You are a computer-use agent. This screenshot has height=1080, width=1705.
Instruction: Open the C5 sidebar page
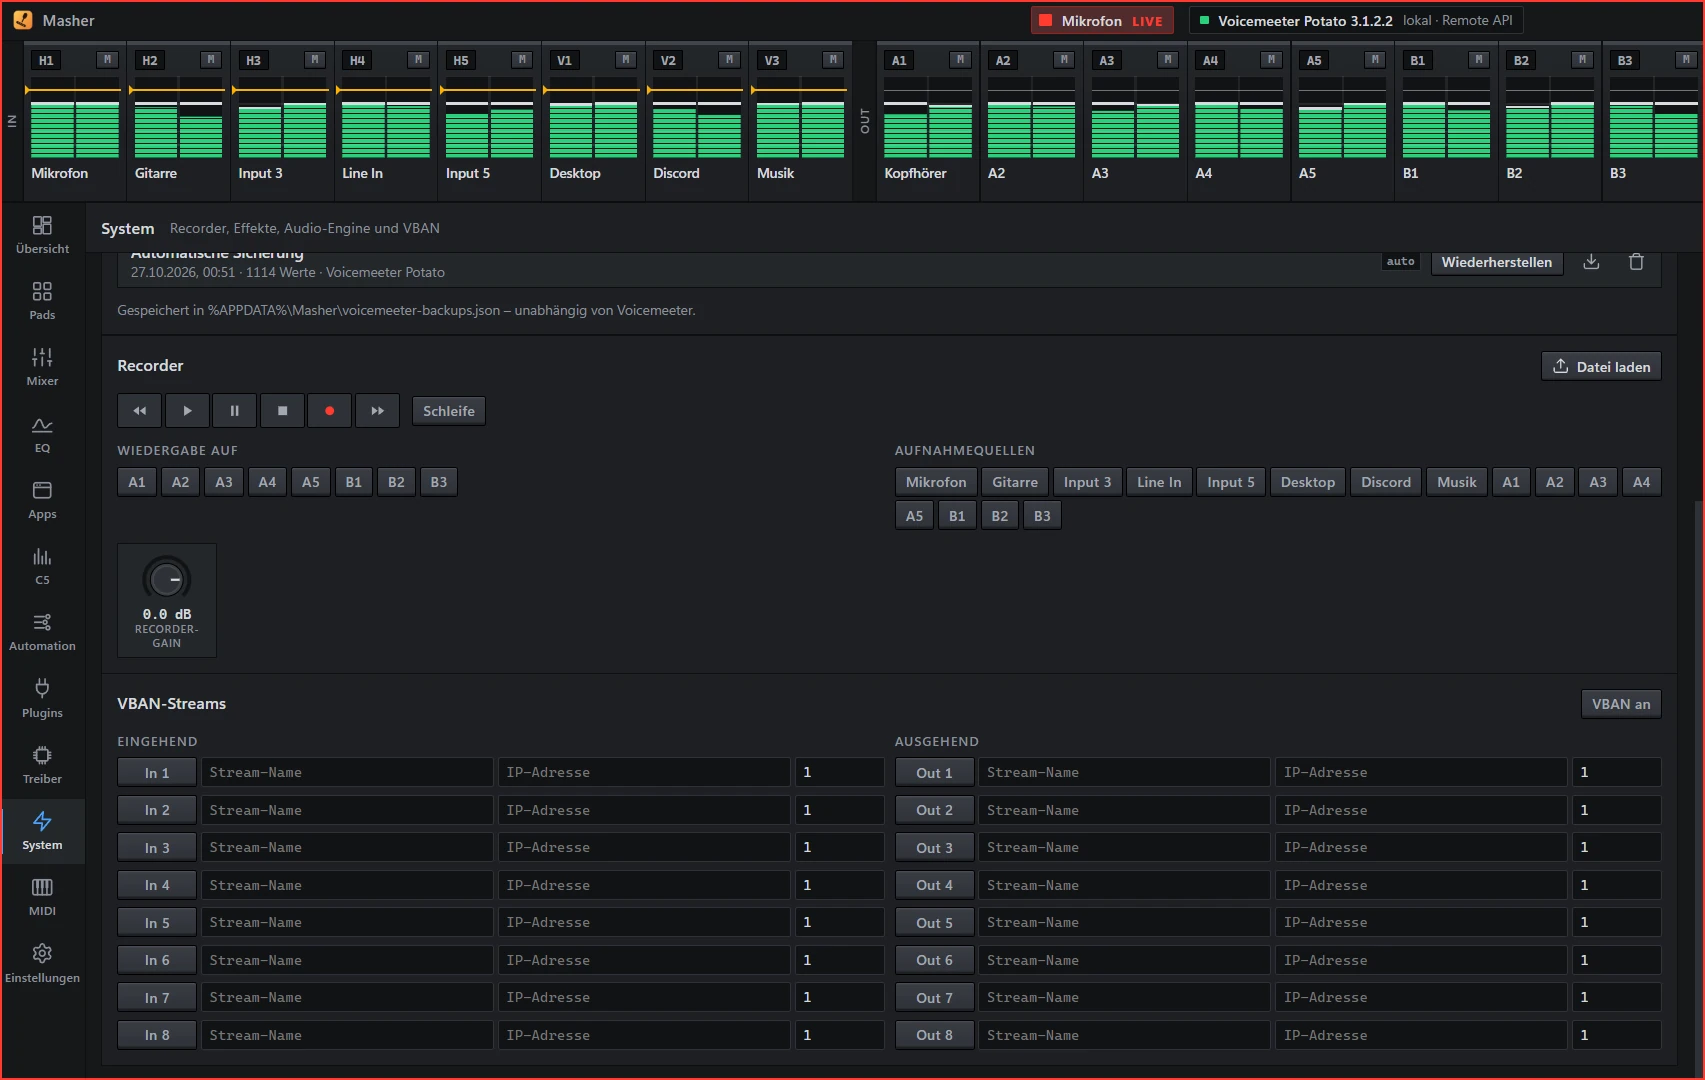click(42, 566)
